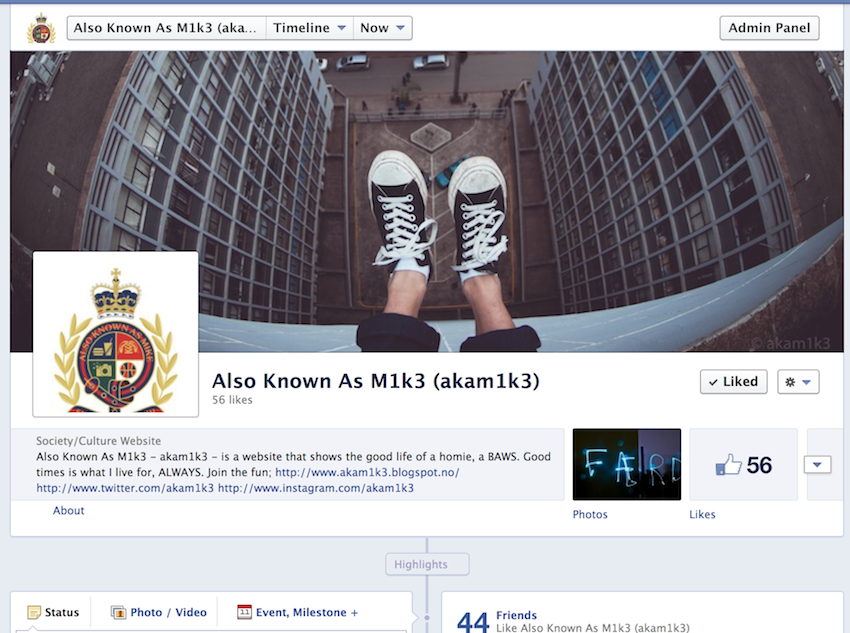Open the Admin Panel
Viewport: 850px width, 633px height.
tap(769, 28)
